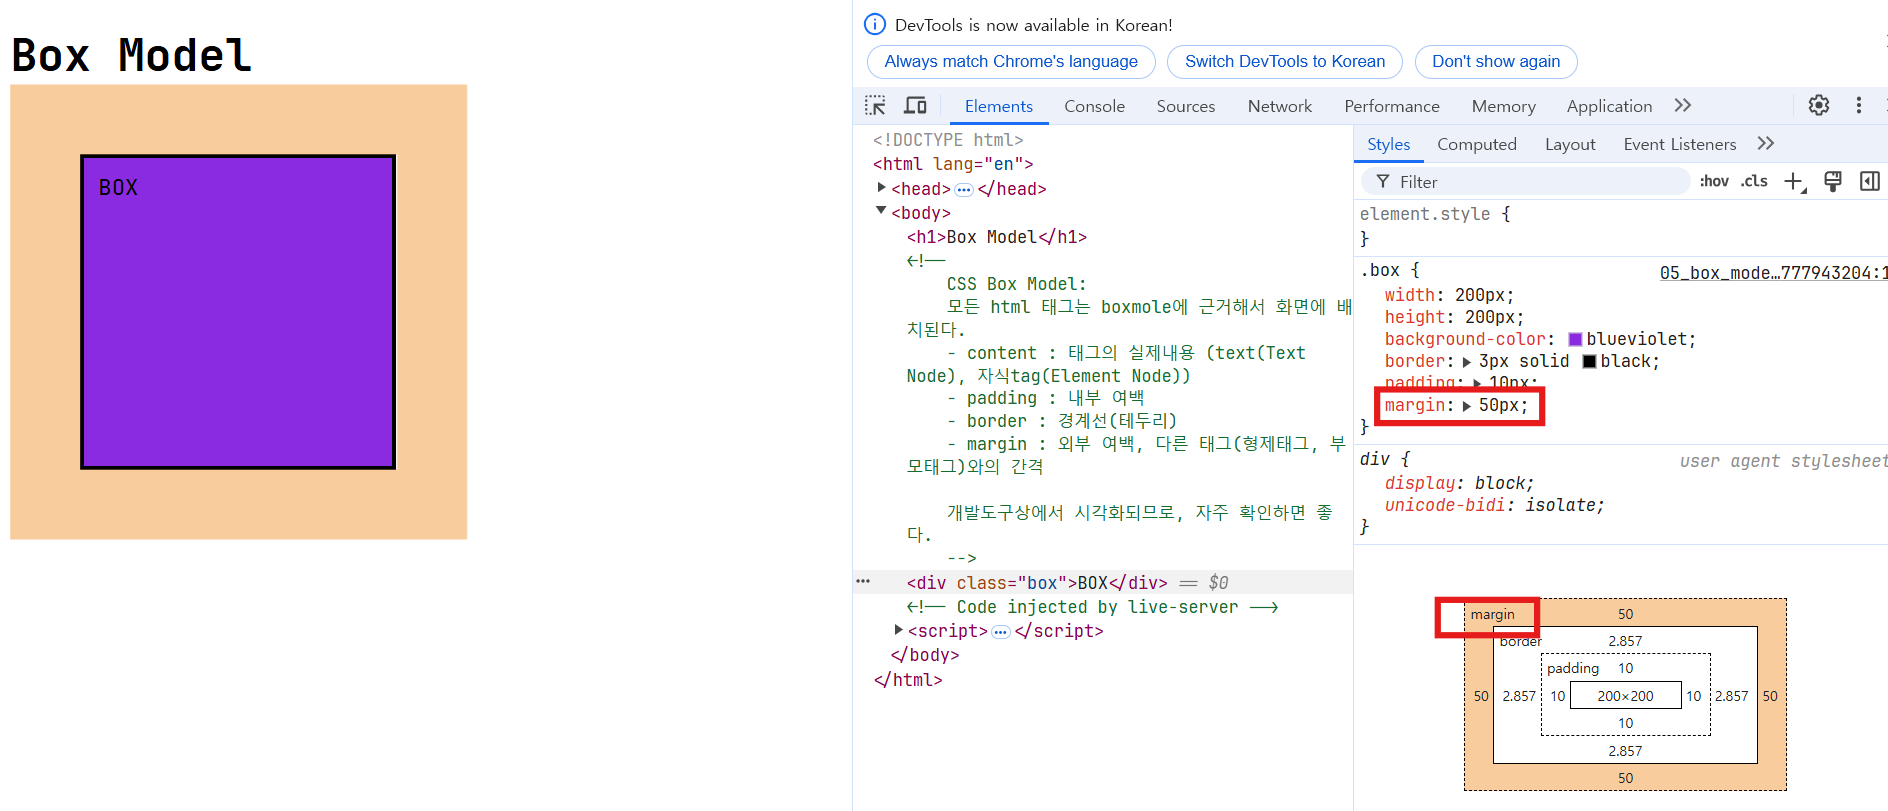
Task: Expand the script element node
Action: (898, 630)
